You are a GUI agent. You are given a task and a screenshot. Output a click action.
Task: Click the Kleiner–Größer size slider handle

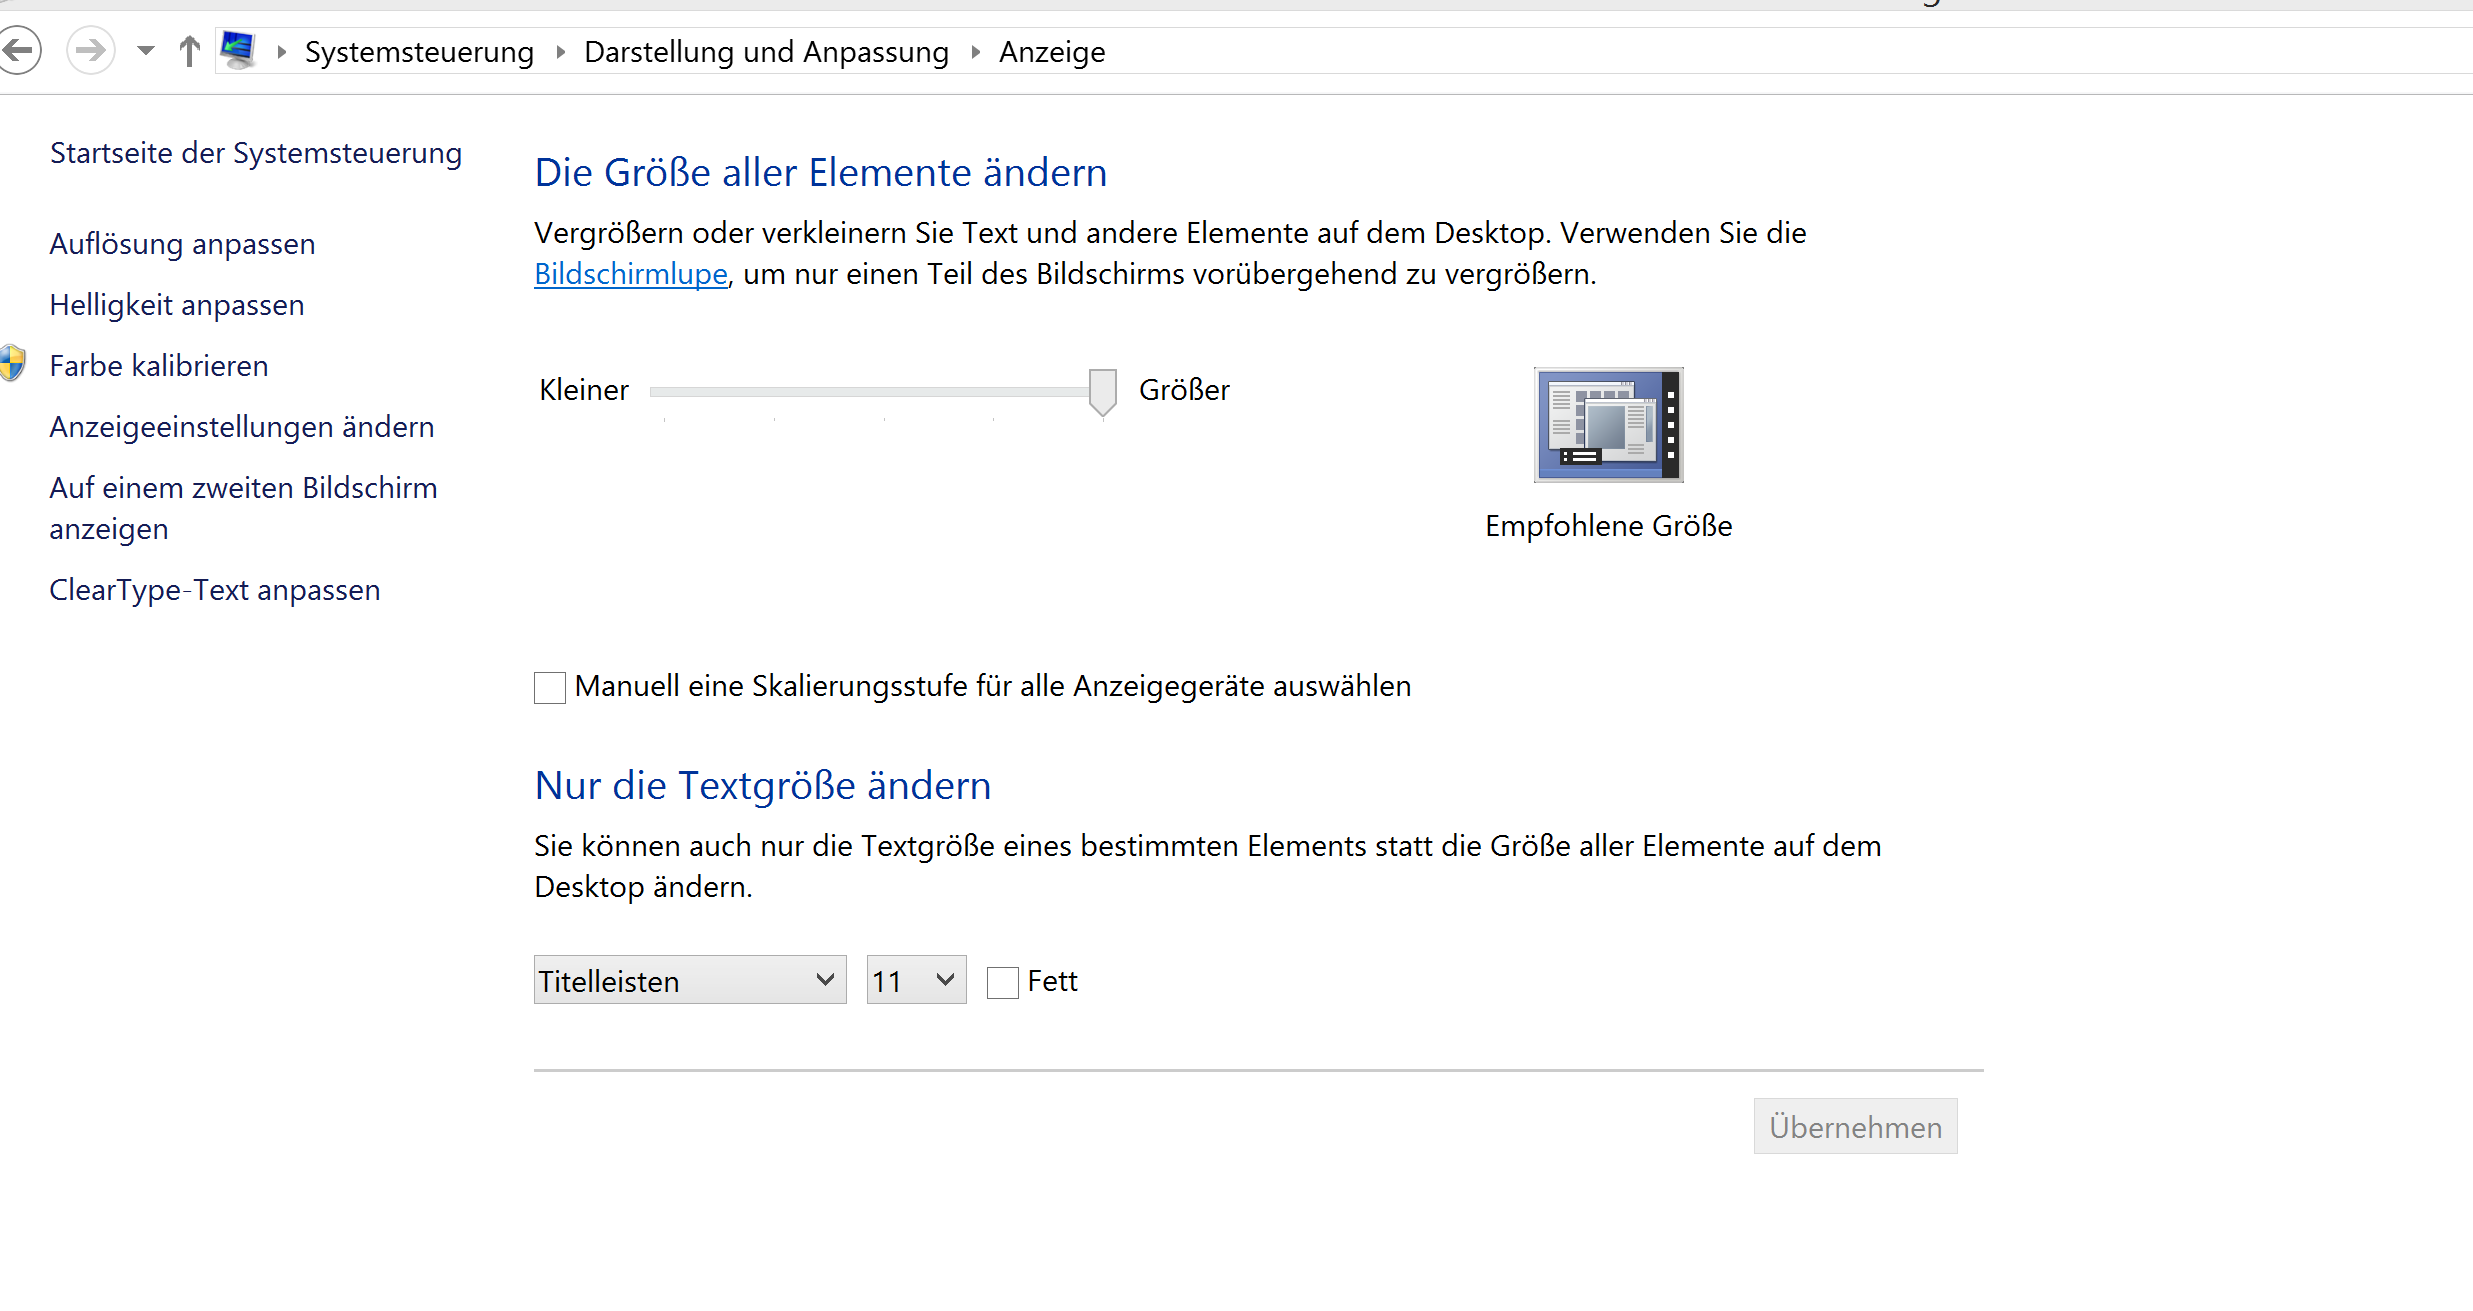pos(1102,391)
